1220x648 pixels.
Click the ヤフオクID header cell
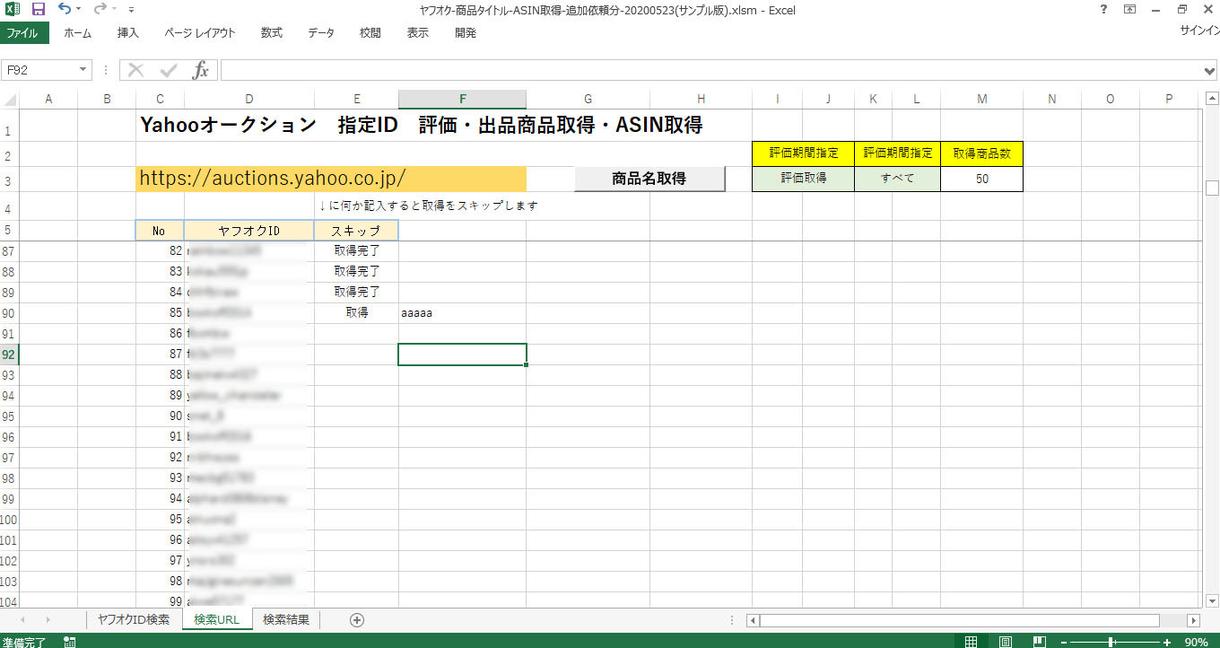pos(249,230)
